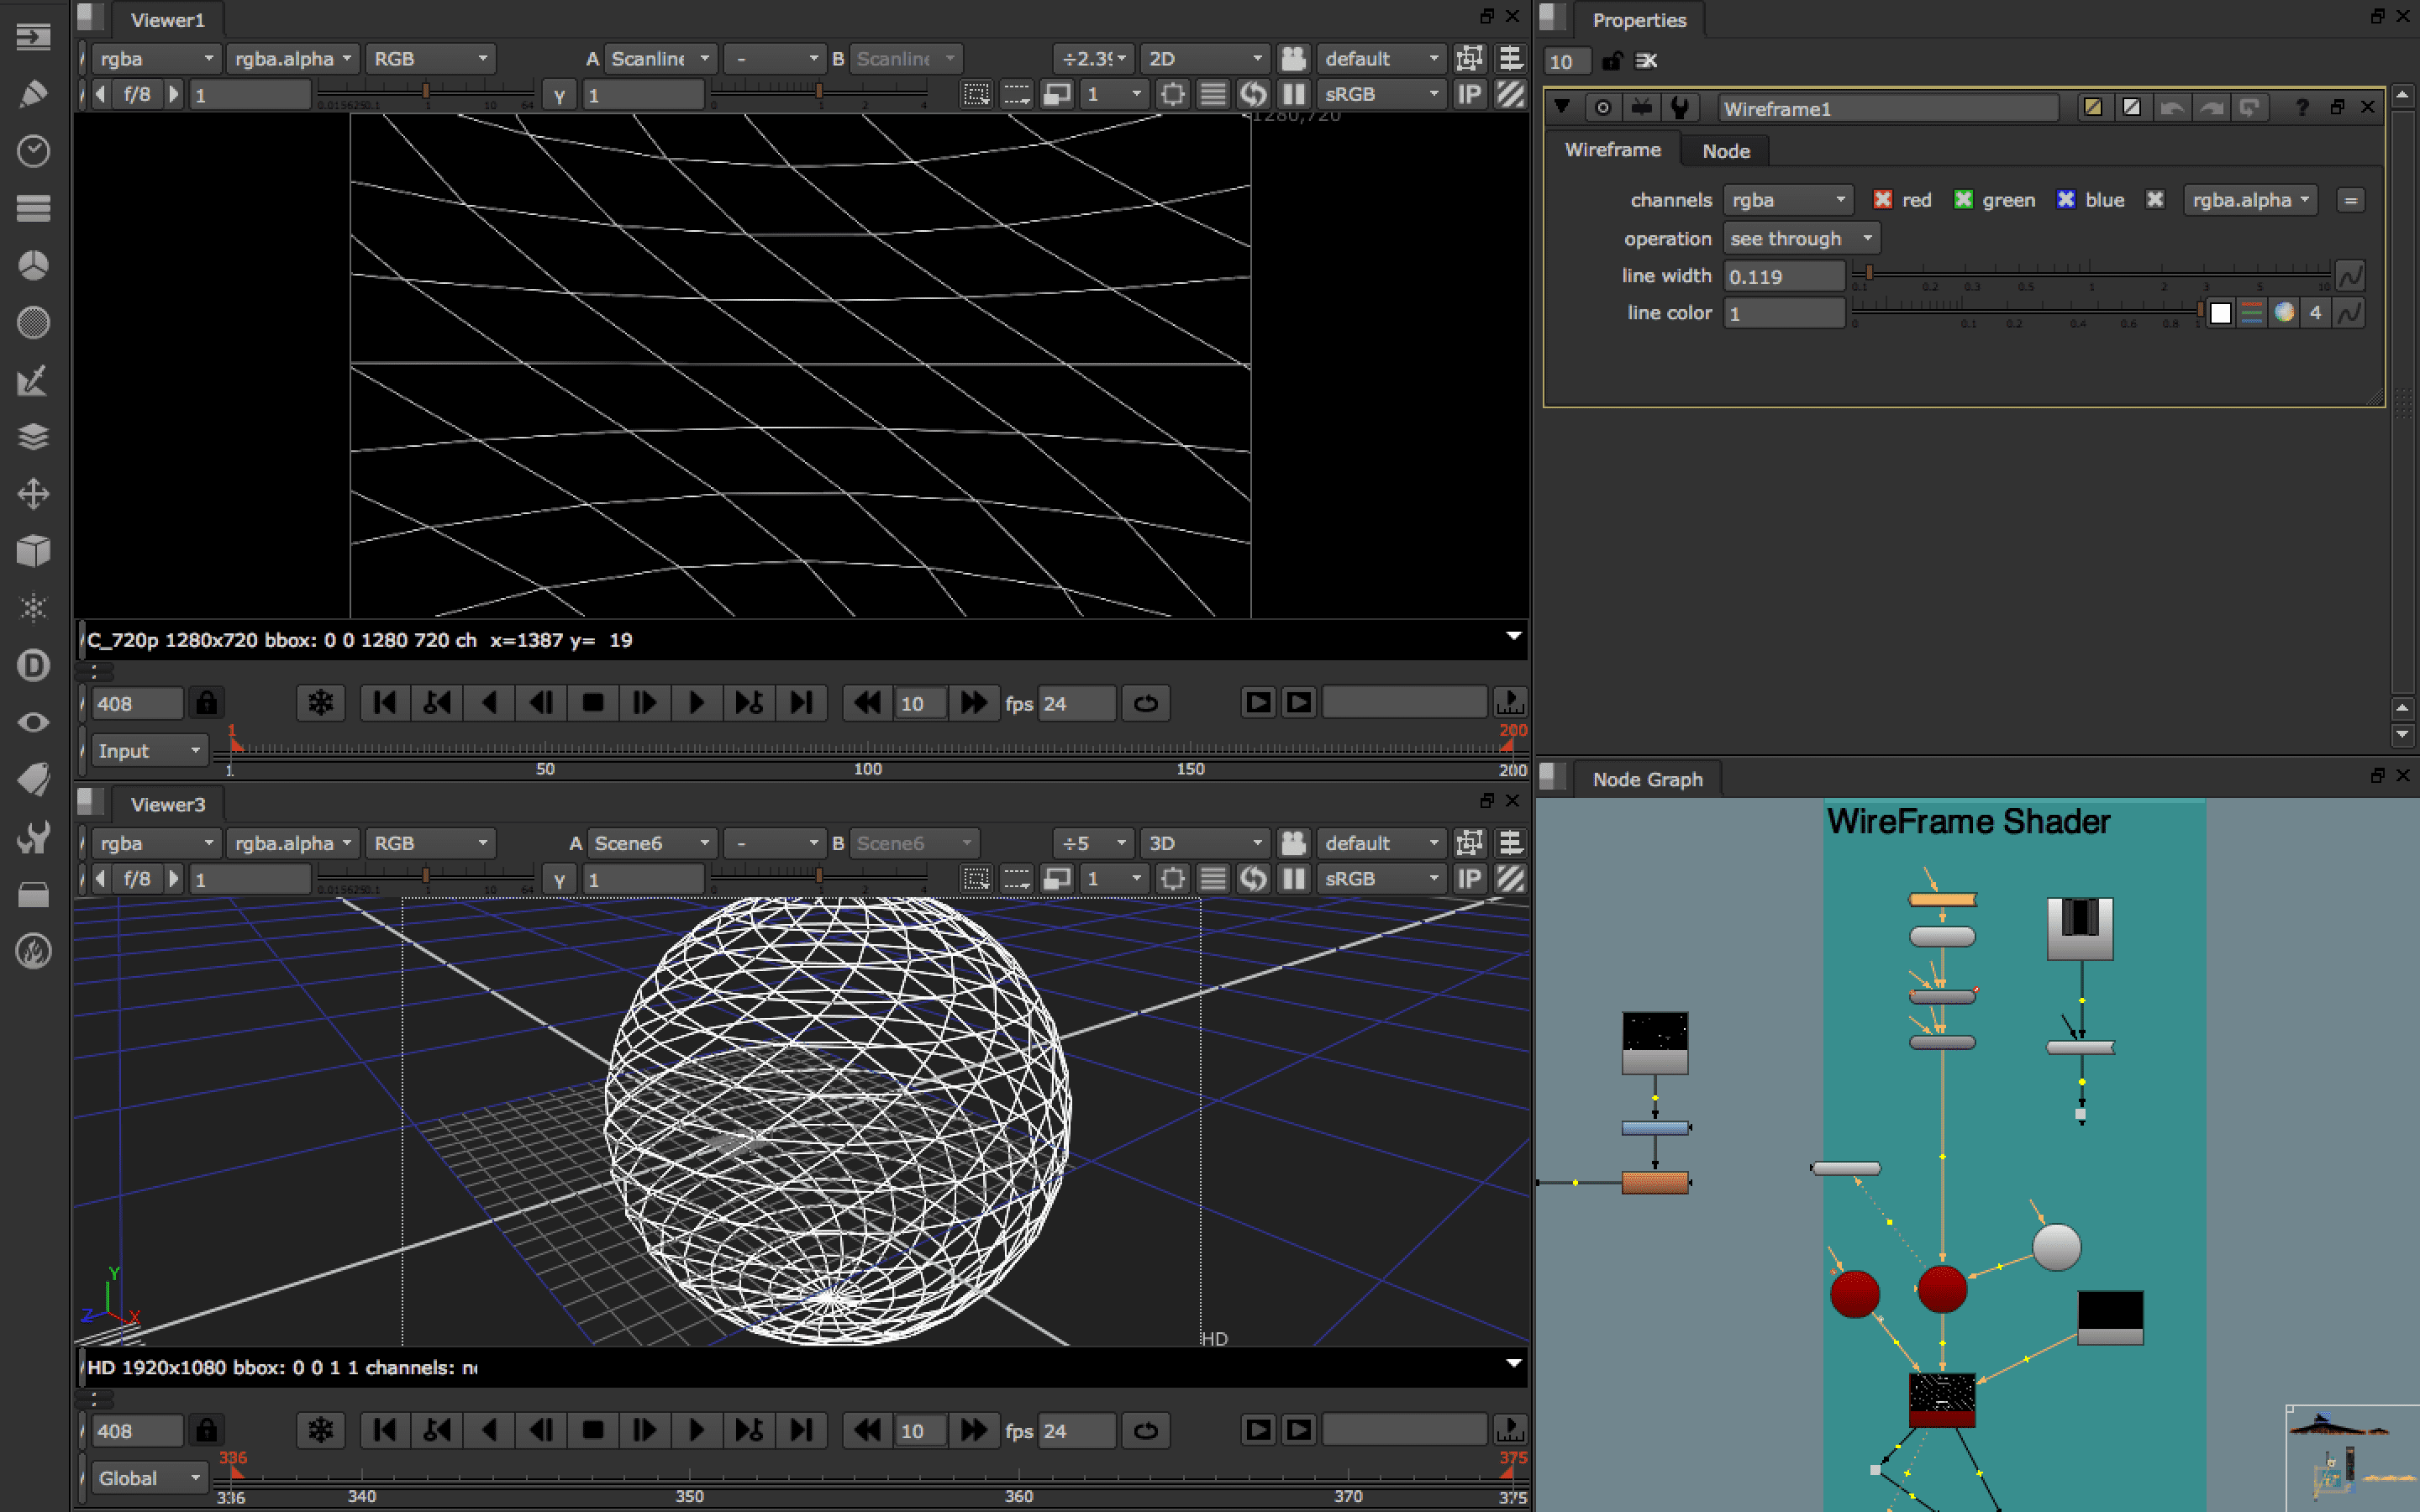Switch to the Viewer3 tab
The width and height of the screenshot is (2420, 1512).
point(167,804)
